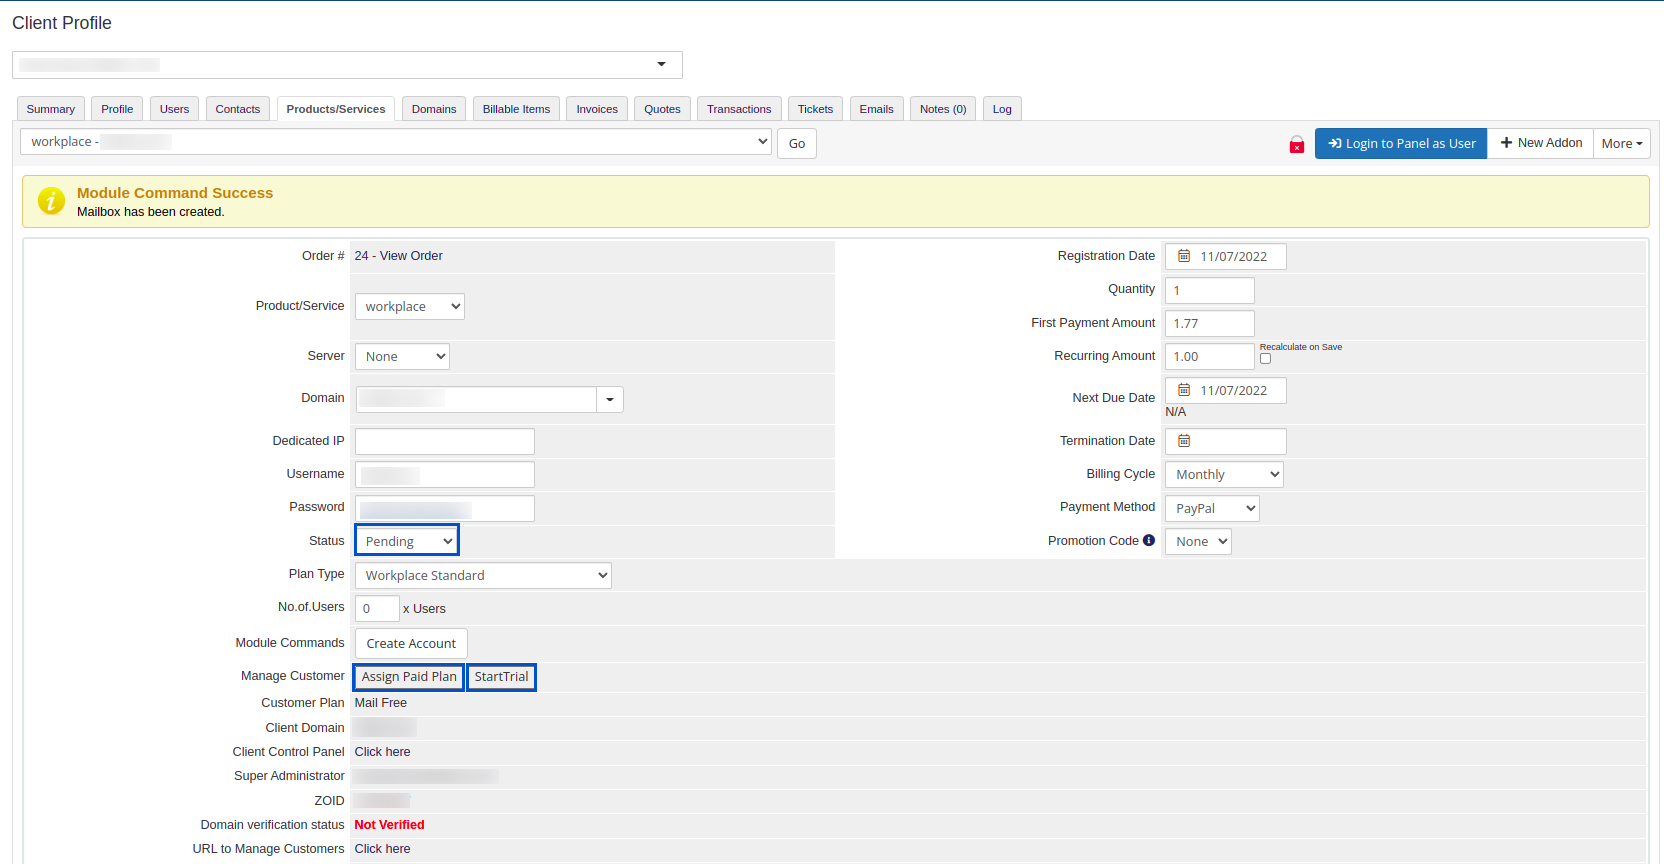Expand the Billing Cycle dropdown
The width and height of the screenshot is (1664, 864).
click(x=1224, y=475)
